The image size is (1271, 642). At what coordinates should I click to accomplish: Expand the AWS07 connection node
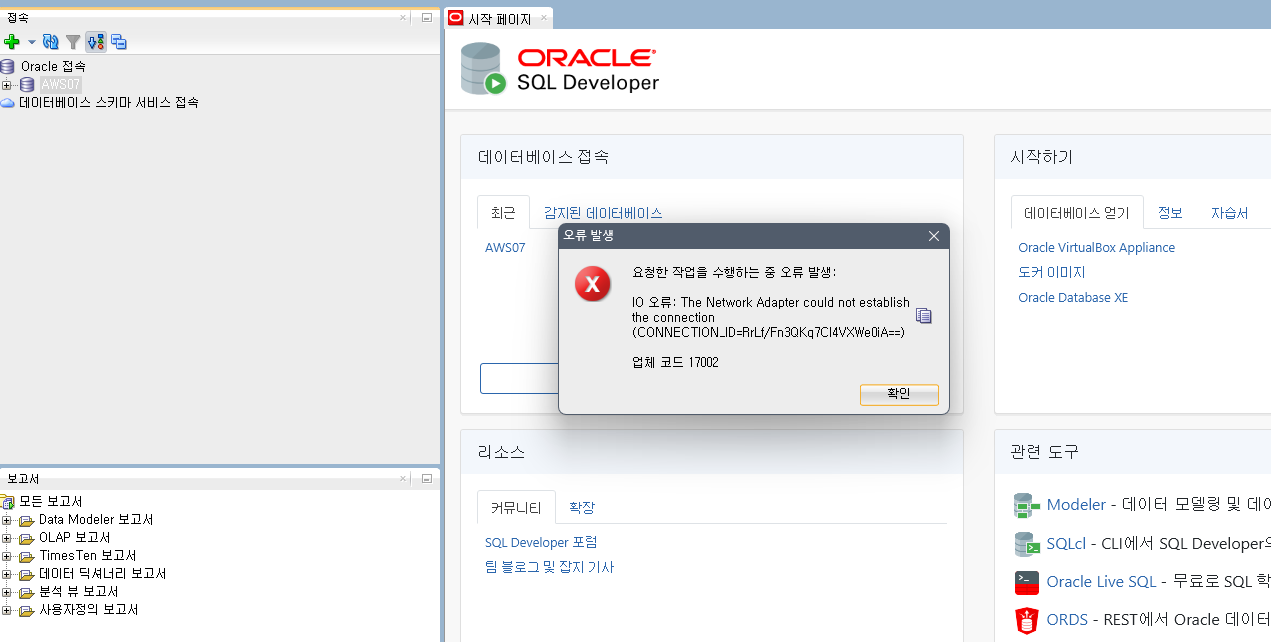point(7,85)
